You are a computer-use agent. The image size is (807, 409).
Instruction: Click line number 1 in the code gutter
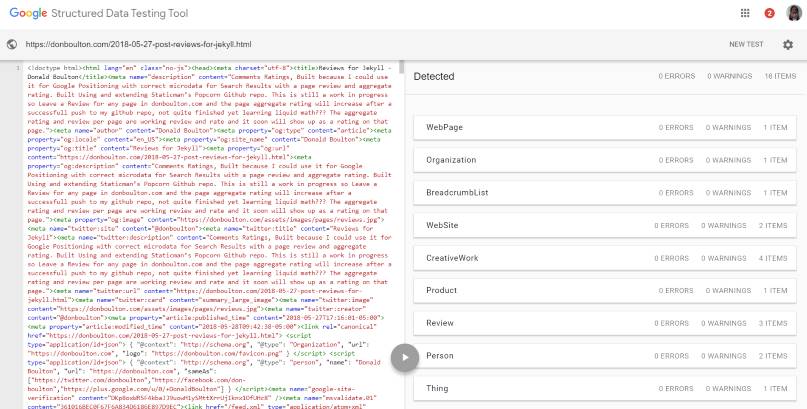[x=19, y=68]
